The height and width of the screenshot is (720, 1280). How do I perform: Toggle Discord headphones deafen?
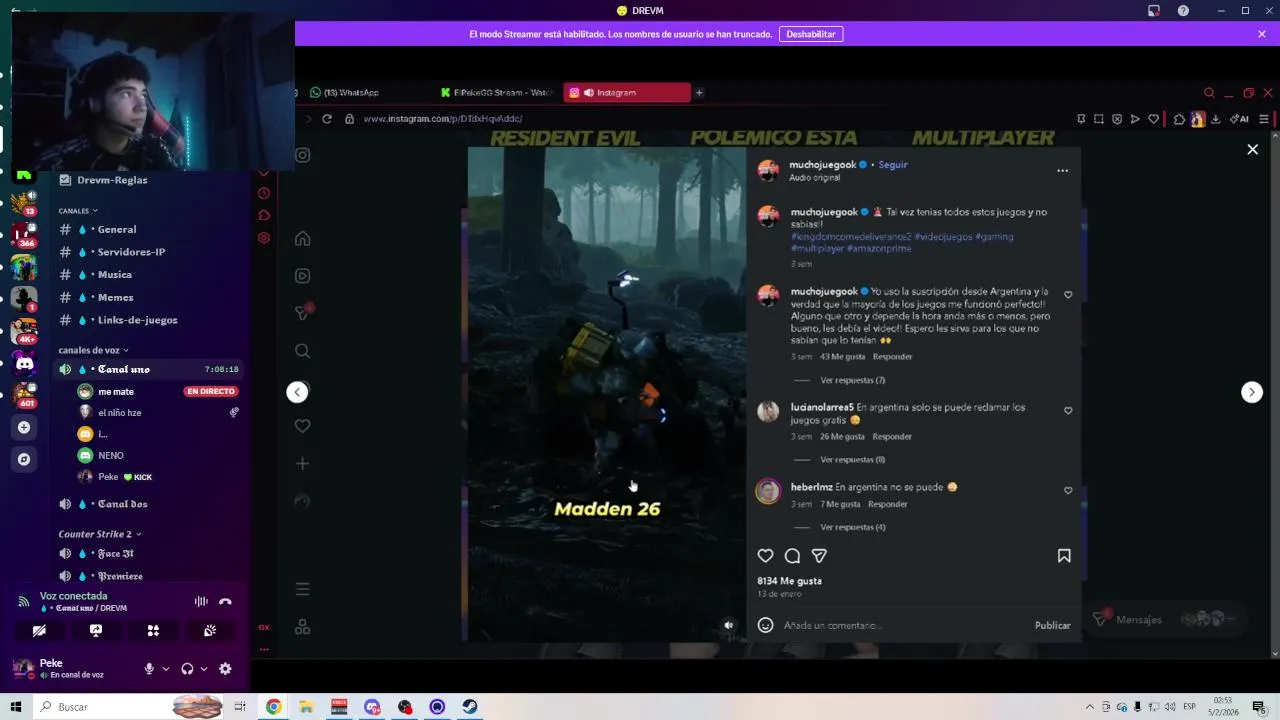pos(187,669)
